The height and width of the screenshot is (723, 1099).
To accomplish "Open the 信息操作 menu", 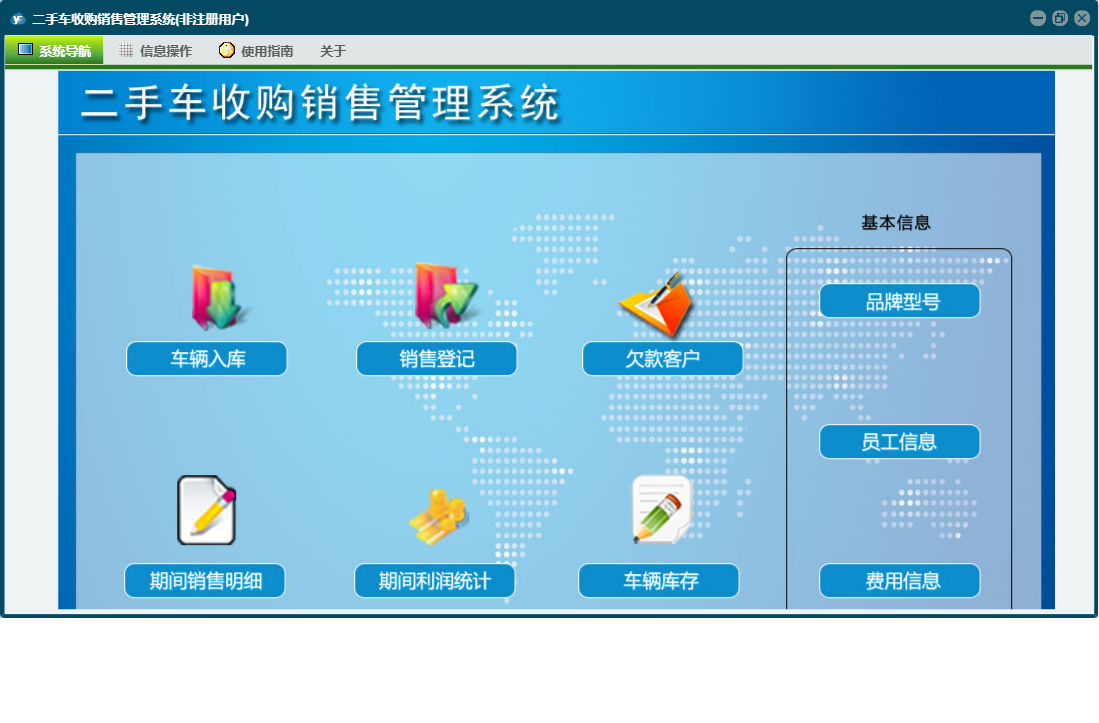I will pos(156,50).
